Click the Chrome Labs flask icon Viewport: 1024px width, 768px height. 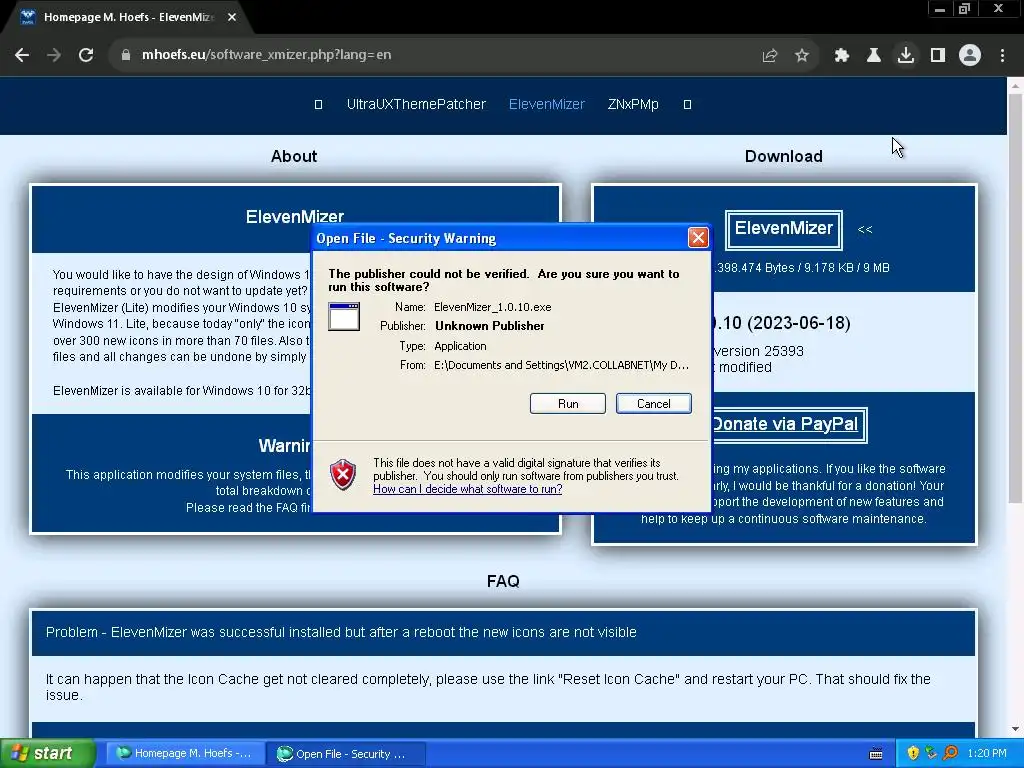click(x=874, y=56)
